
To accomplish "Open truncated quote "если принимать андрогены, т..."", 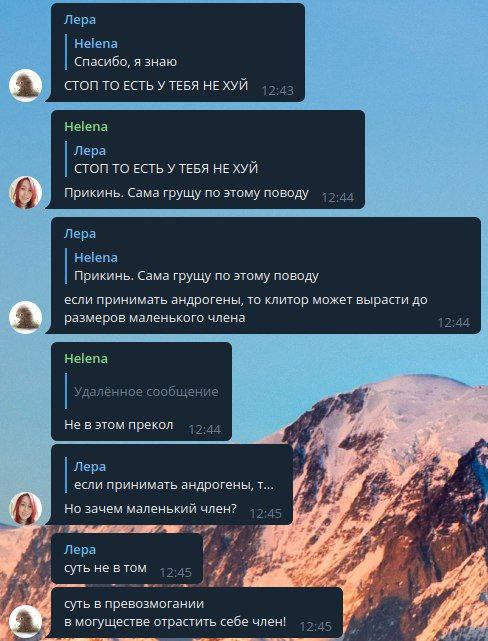I will click(174, 475).
